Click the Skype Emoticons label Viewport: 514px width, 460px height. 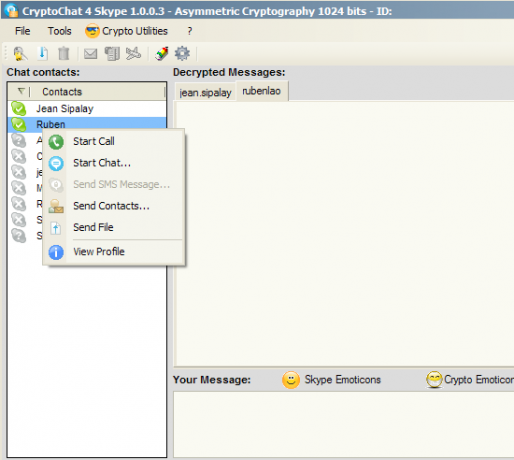(342, 380)
